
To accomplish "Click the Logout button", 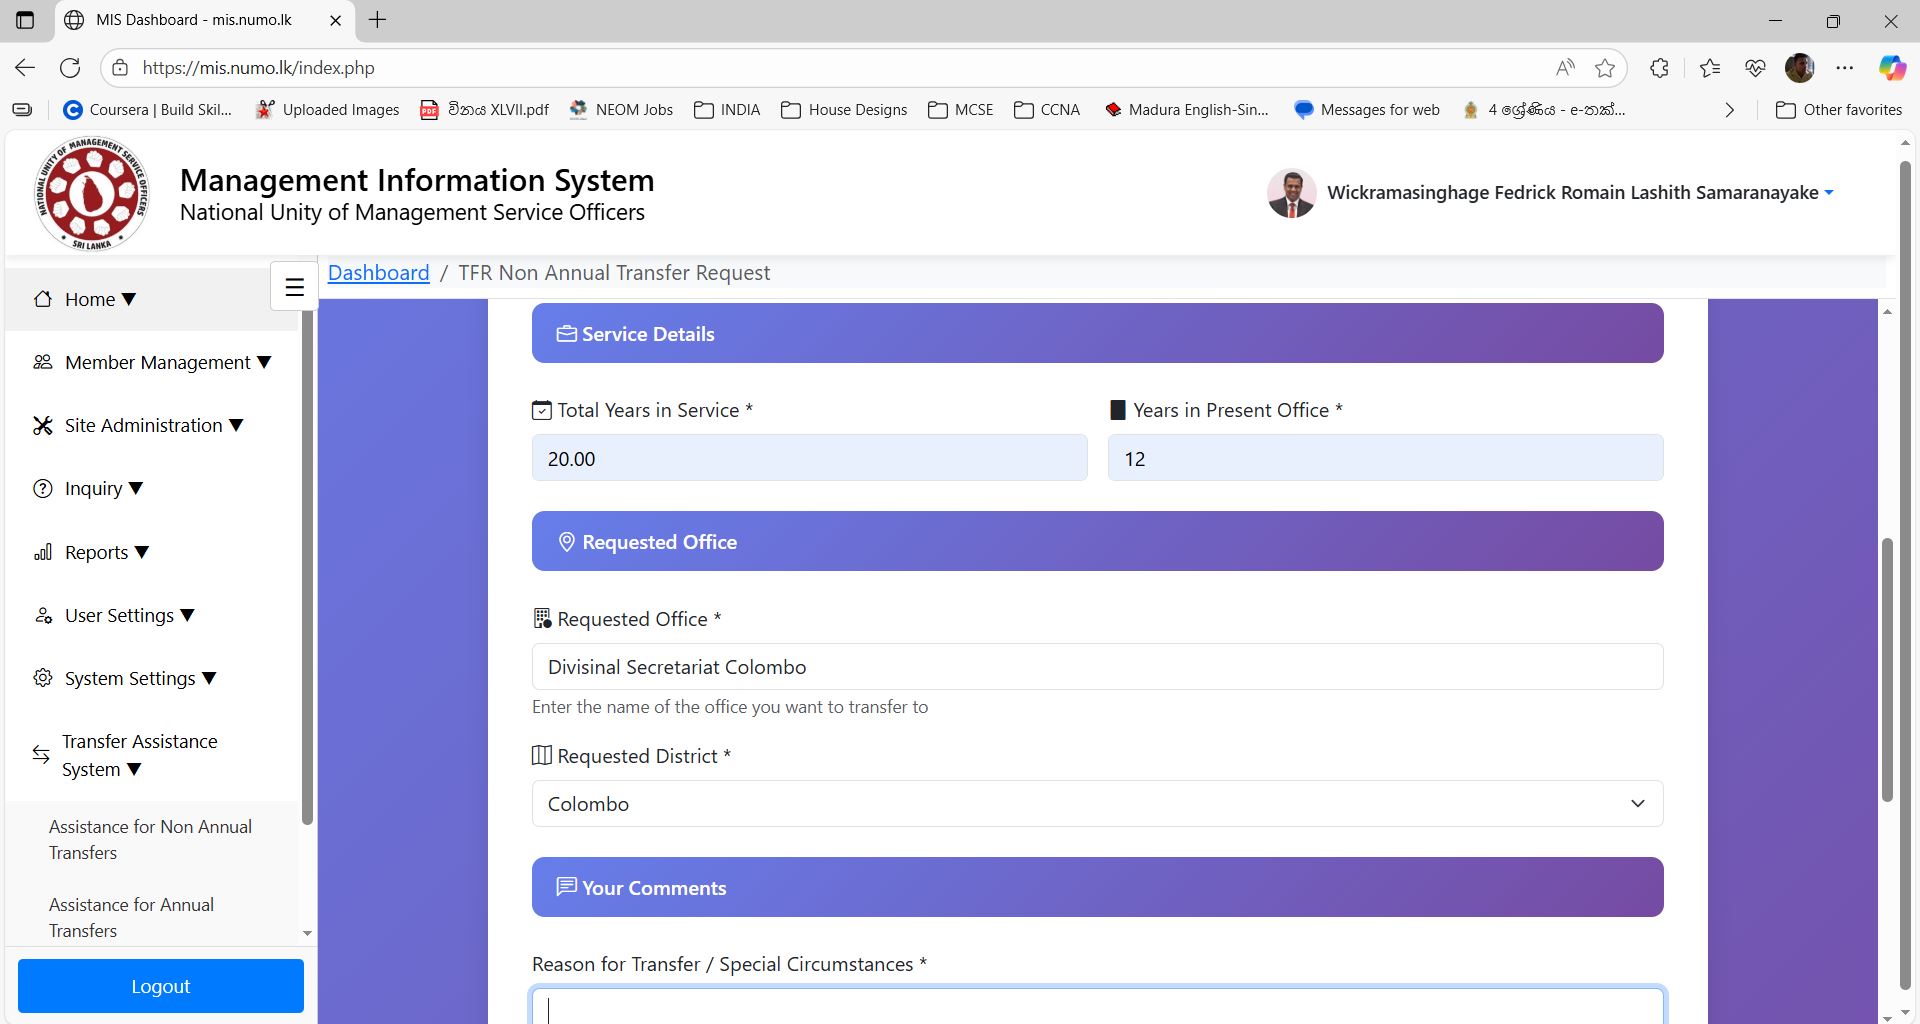I will (161, 986).
